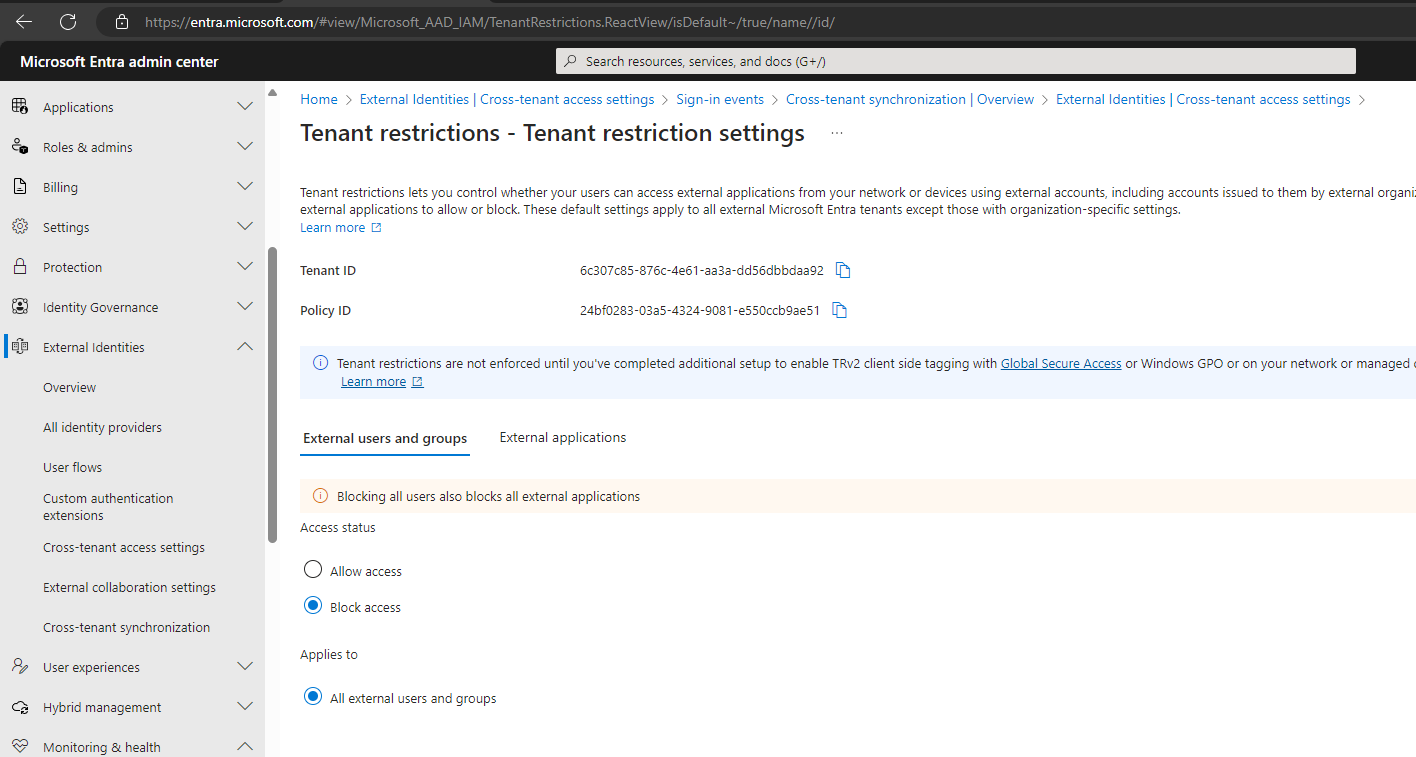The width and height of the screenshot is (1416, 757).
Task: Select the Block access radio button
Action: click(313, 606)
